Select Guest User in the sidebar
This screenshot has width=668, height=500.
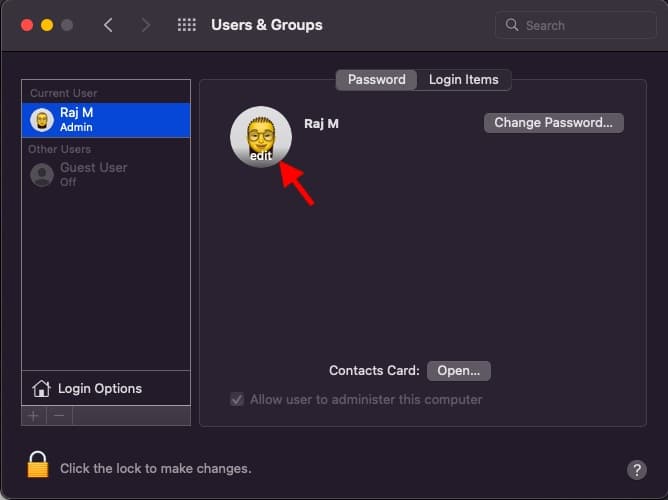pyautogui.click(x=93, y=174)
